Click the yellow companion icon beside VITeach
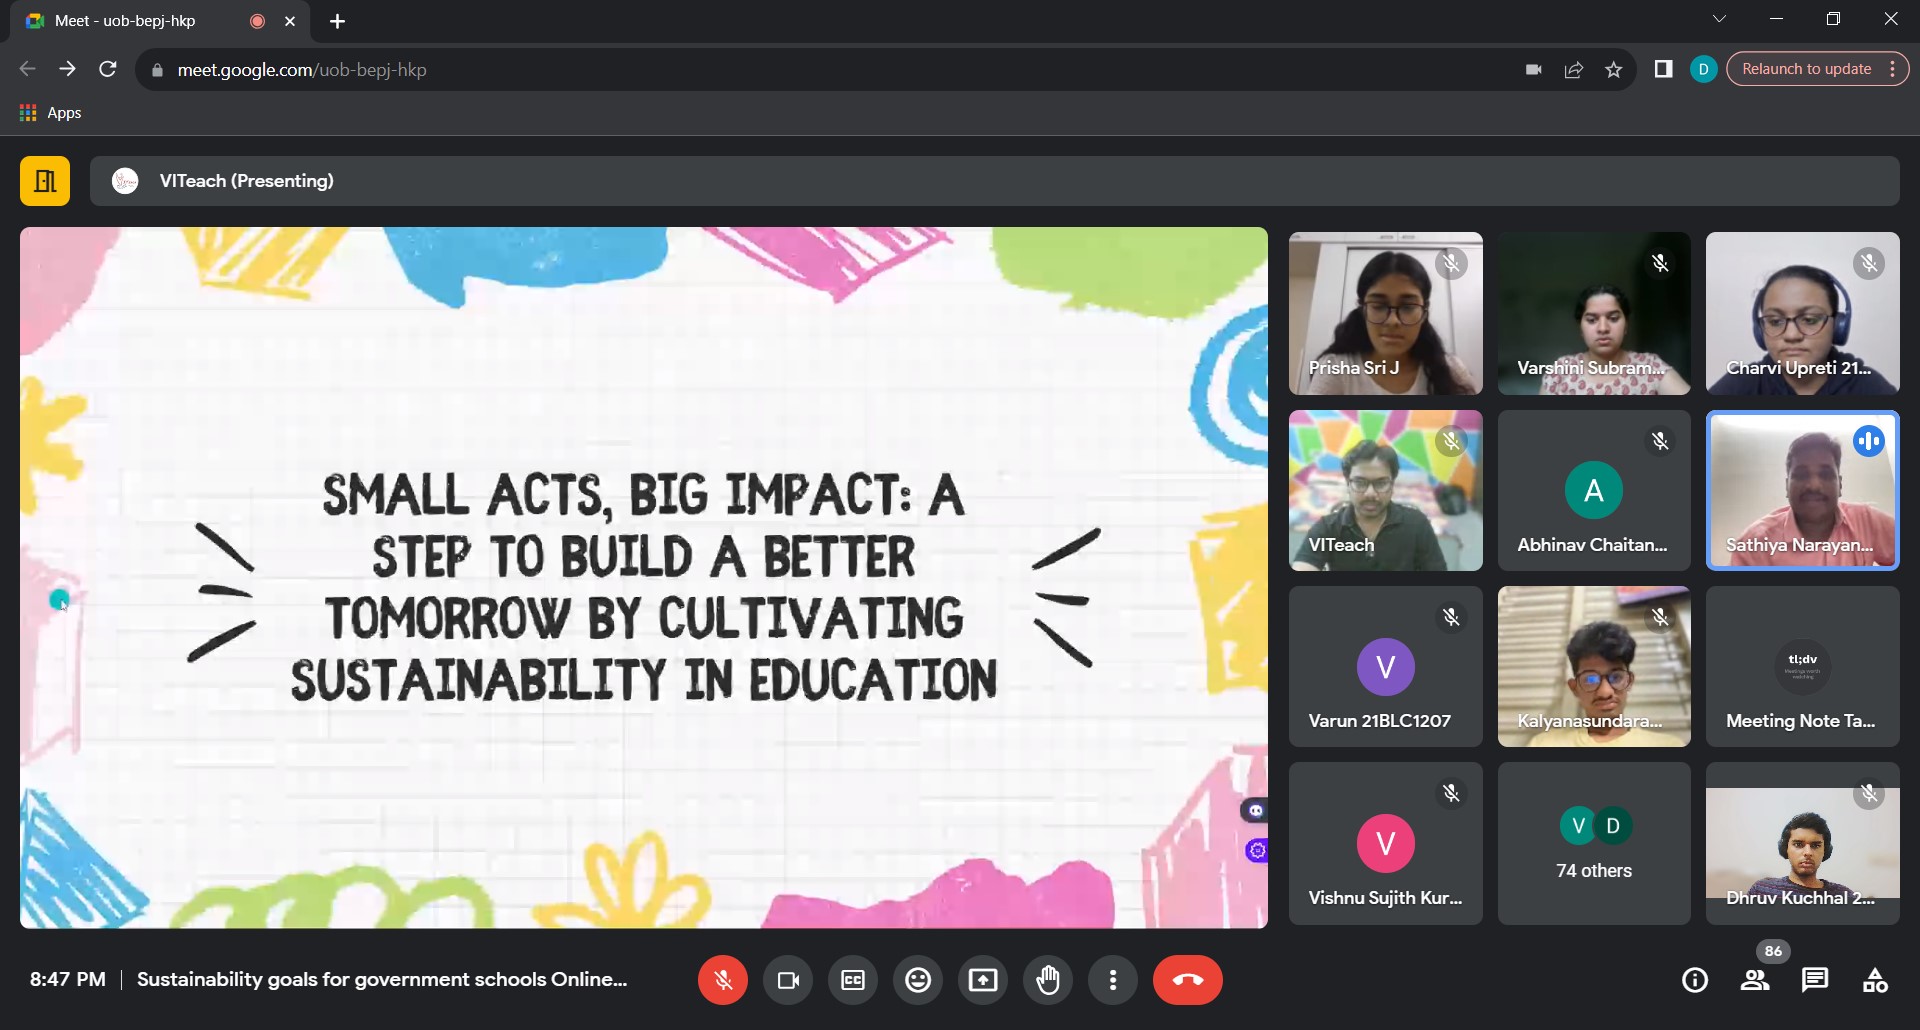 45,181
